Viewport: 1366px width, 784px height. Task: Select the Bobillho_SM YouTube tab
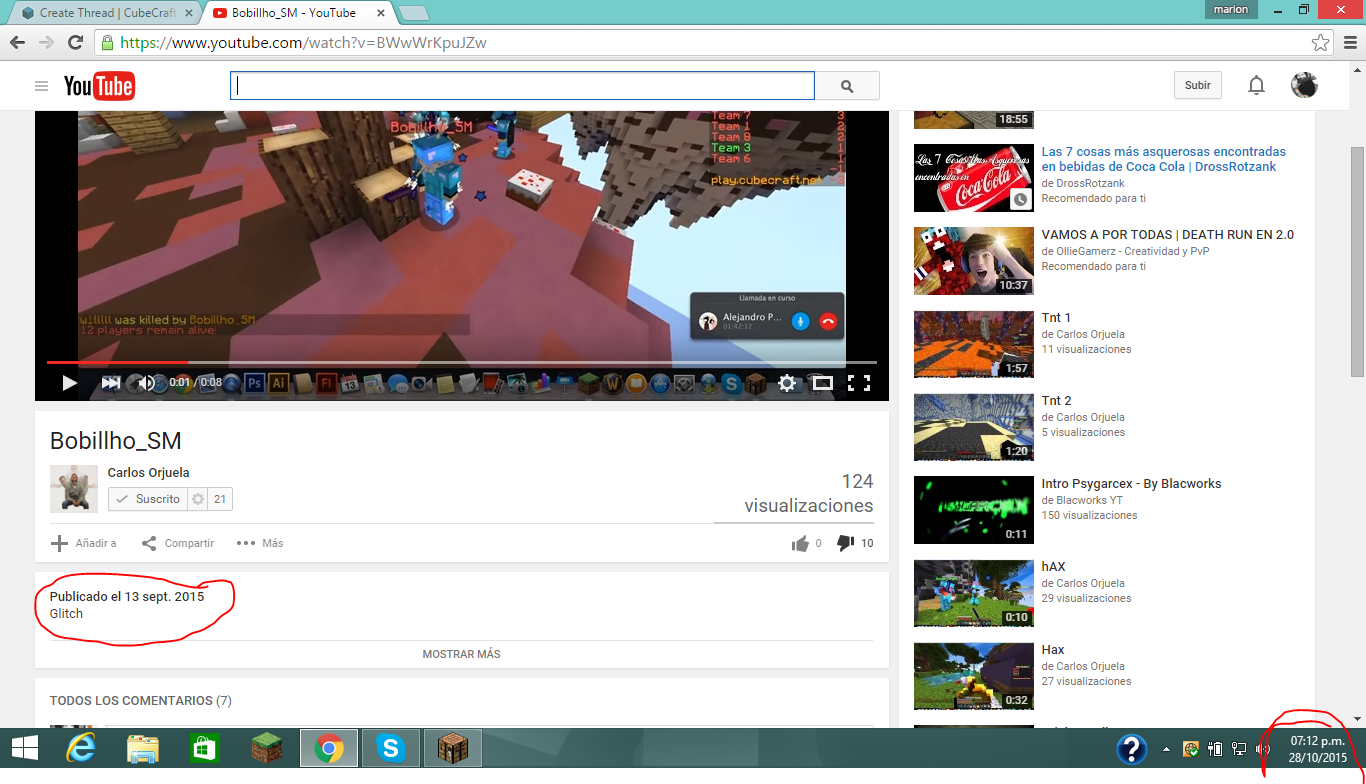tap(293, 13)
